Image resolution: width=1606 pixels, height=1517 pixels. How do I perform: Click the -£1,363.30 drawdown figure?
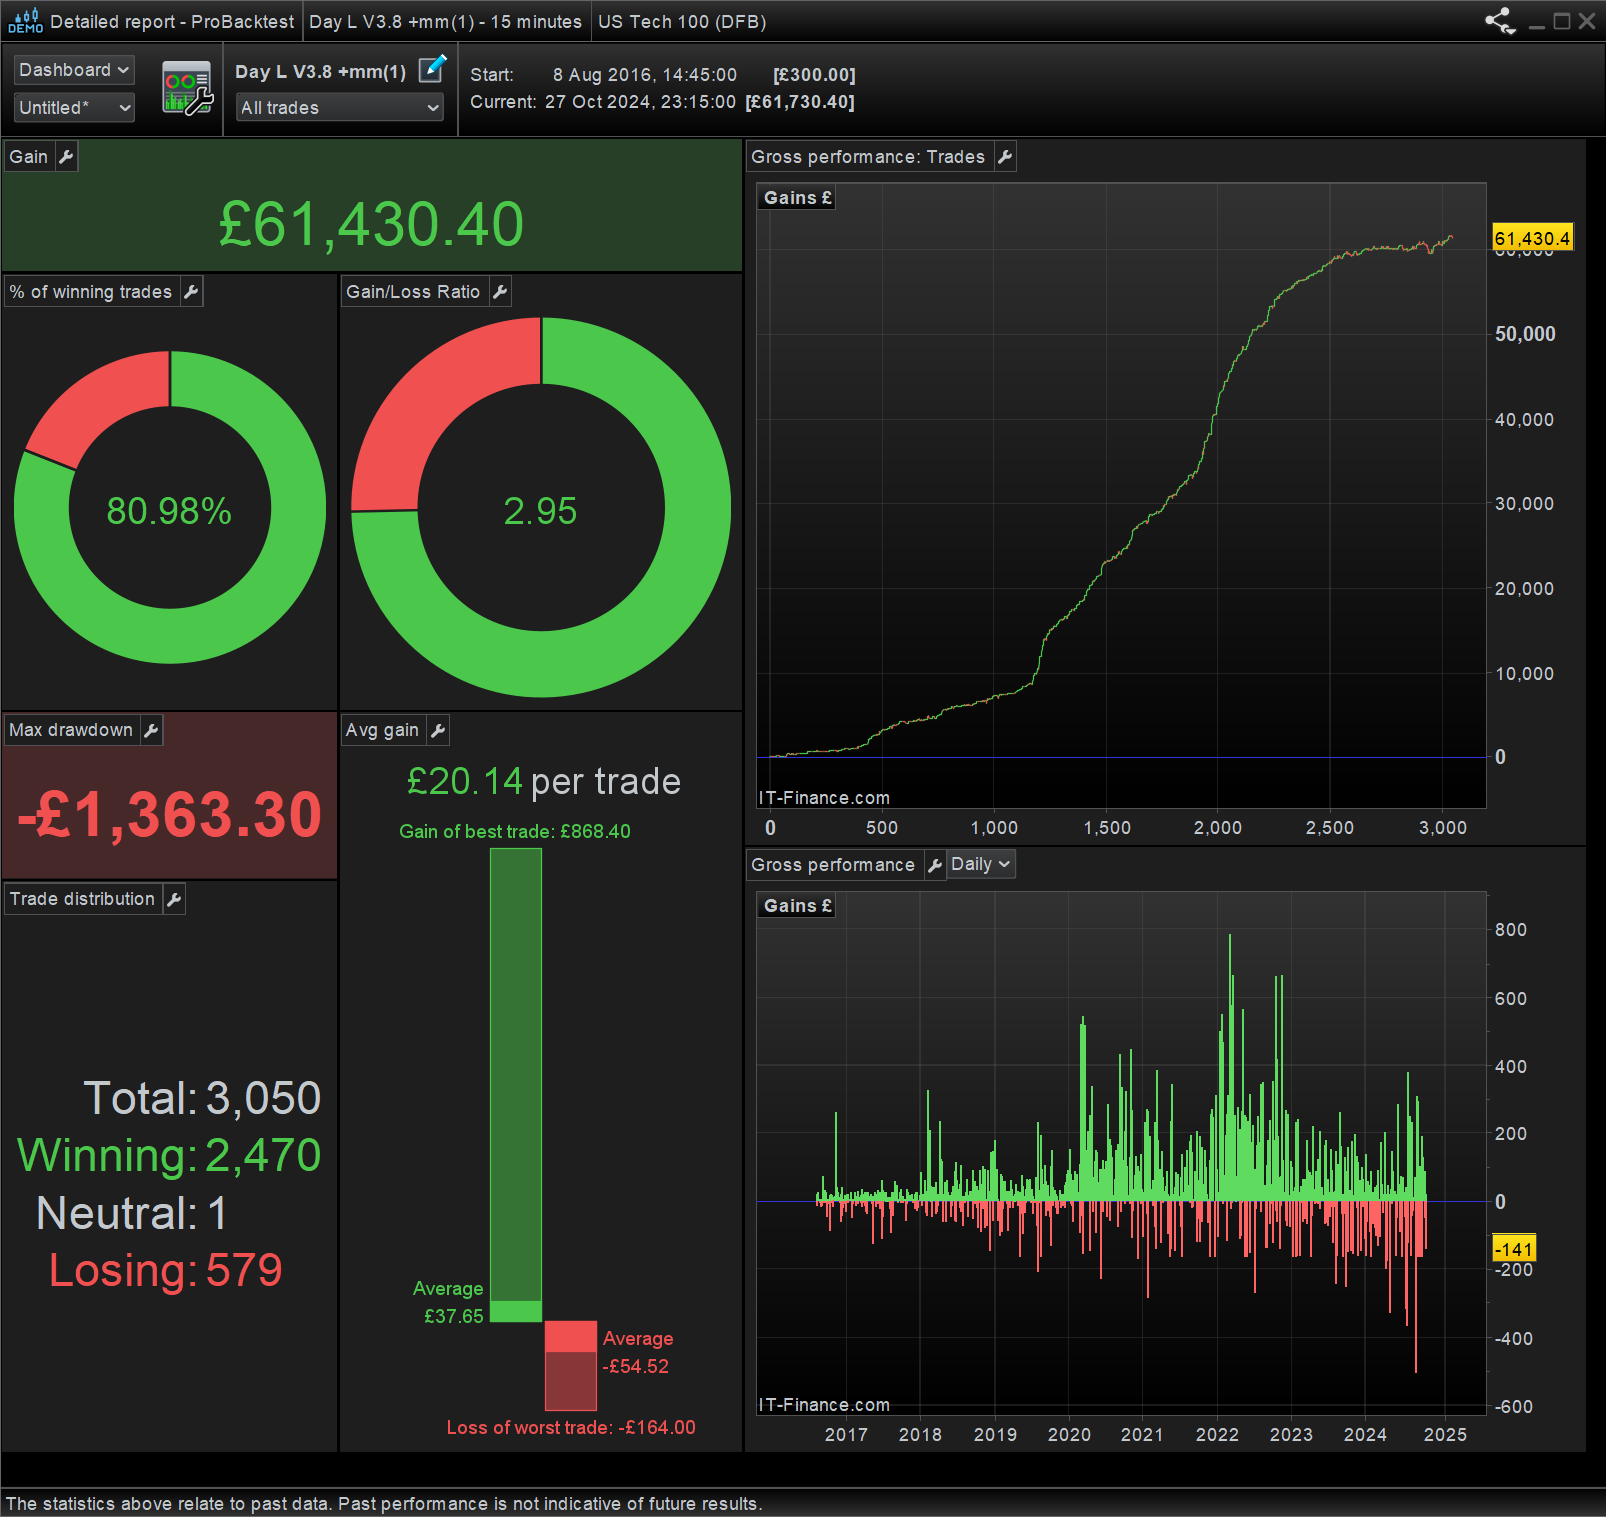click(x=170, y=814)
